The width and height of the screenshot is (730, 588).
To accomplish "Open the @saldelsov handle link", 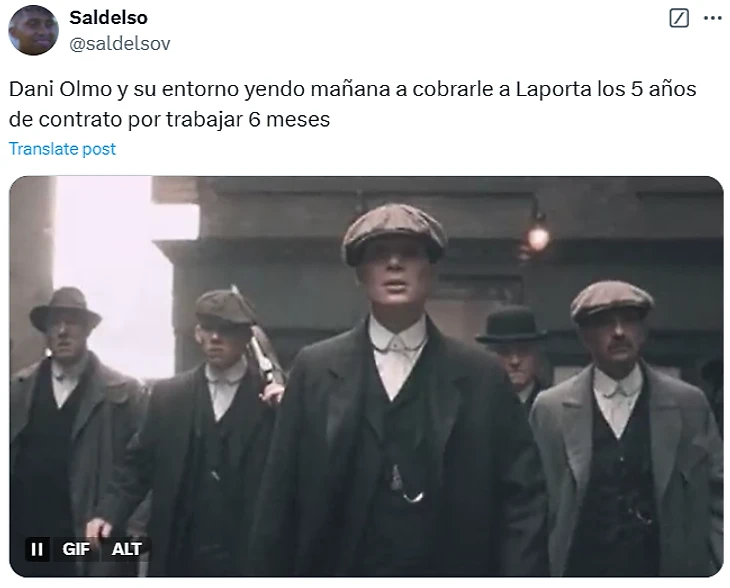I will (120, 44).
